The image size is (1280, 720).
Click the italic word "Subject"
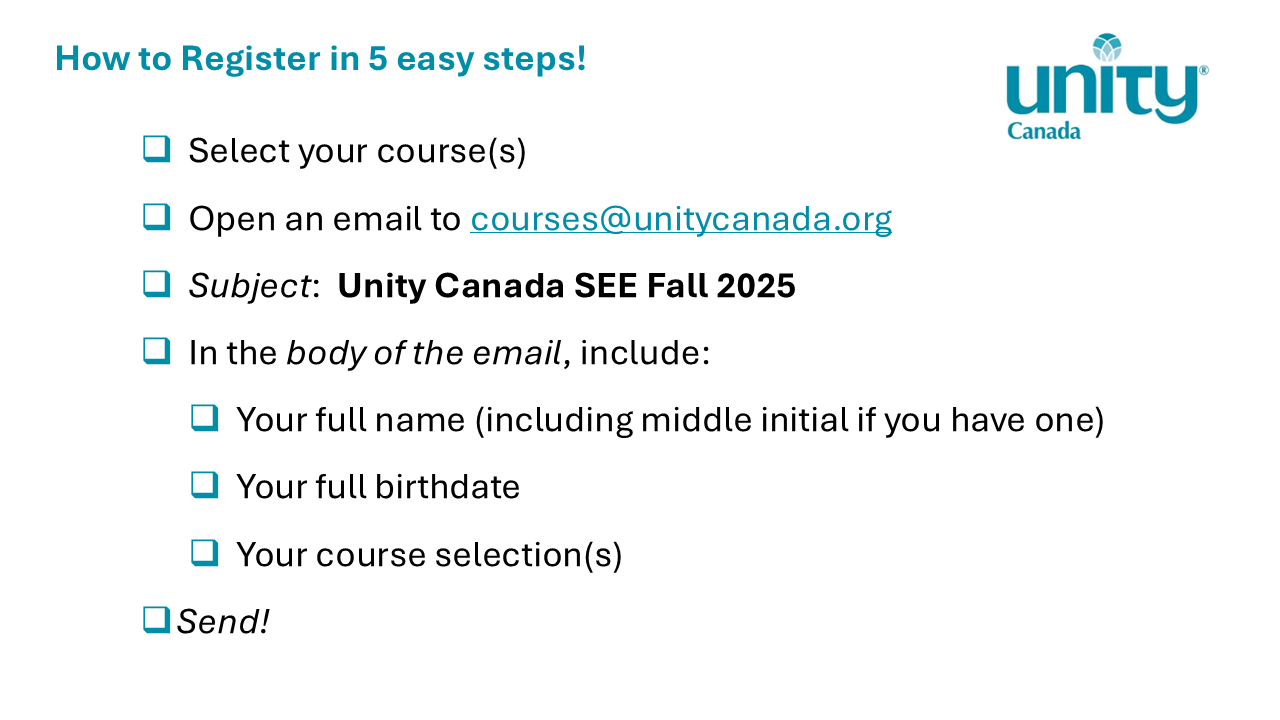point(250,286)
